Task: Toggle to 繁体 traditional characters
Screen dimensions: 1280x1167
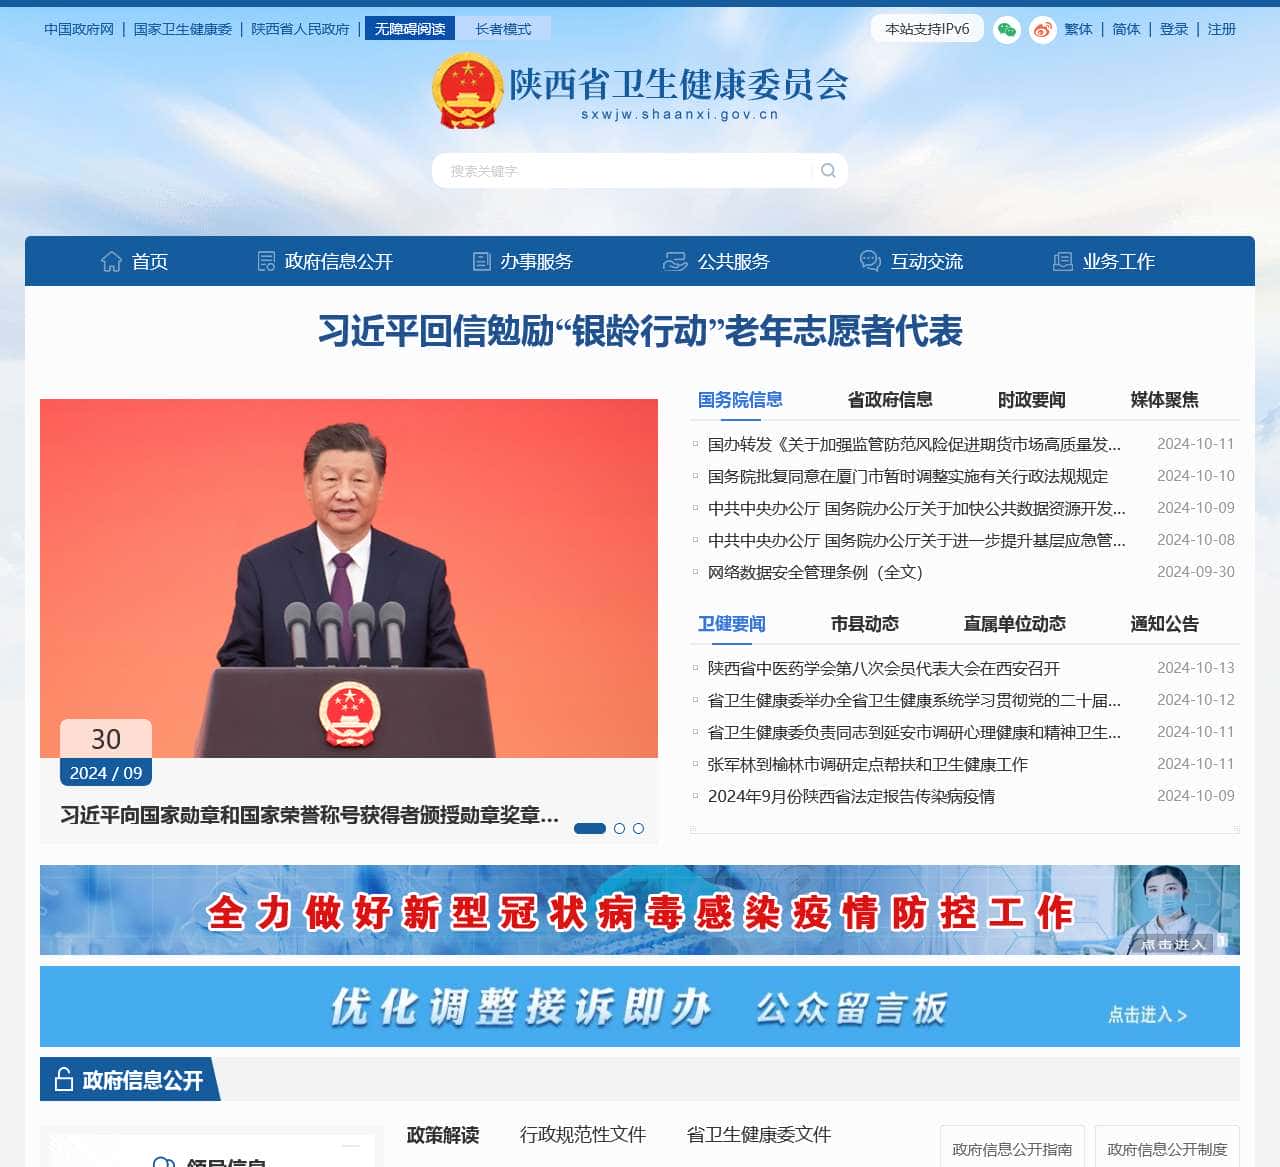Action: pos(1078,30)
